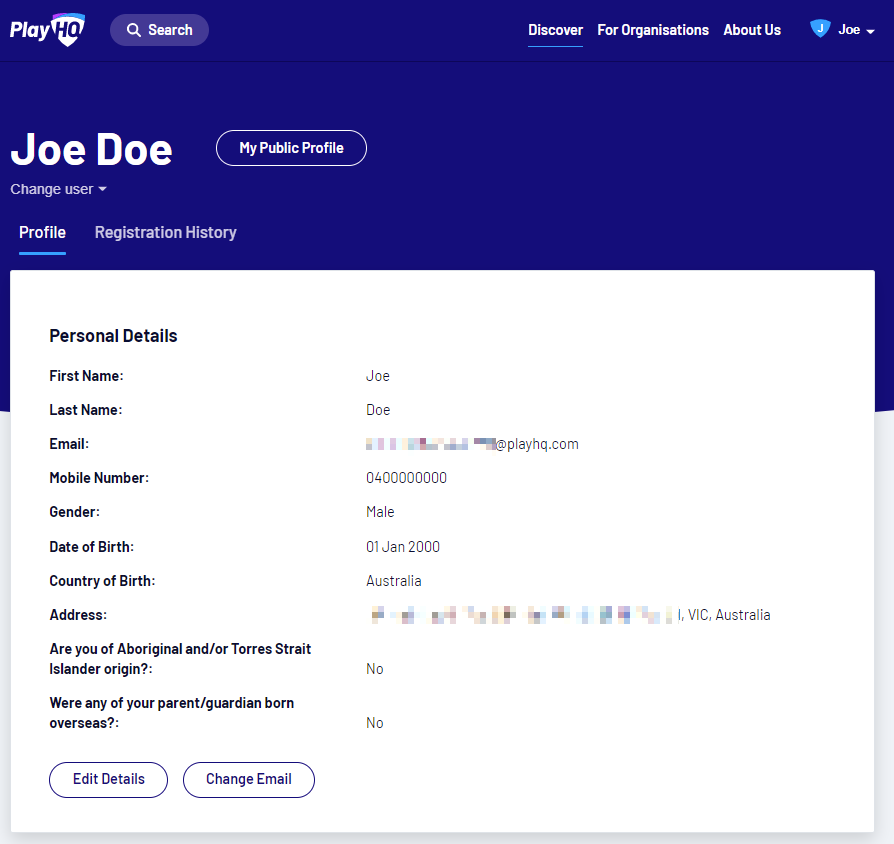Screen dimensions: 894x844
Task: Select About Us in the header
Action: (752, 30)
